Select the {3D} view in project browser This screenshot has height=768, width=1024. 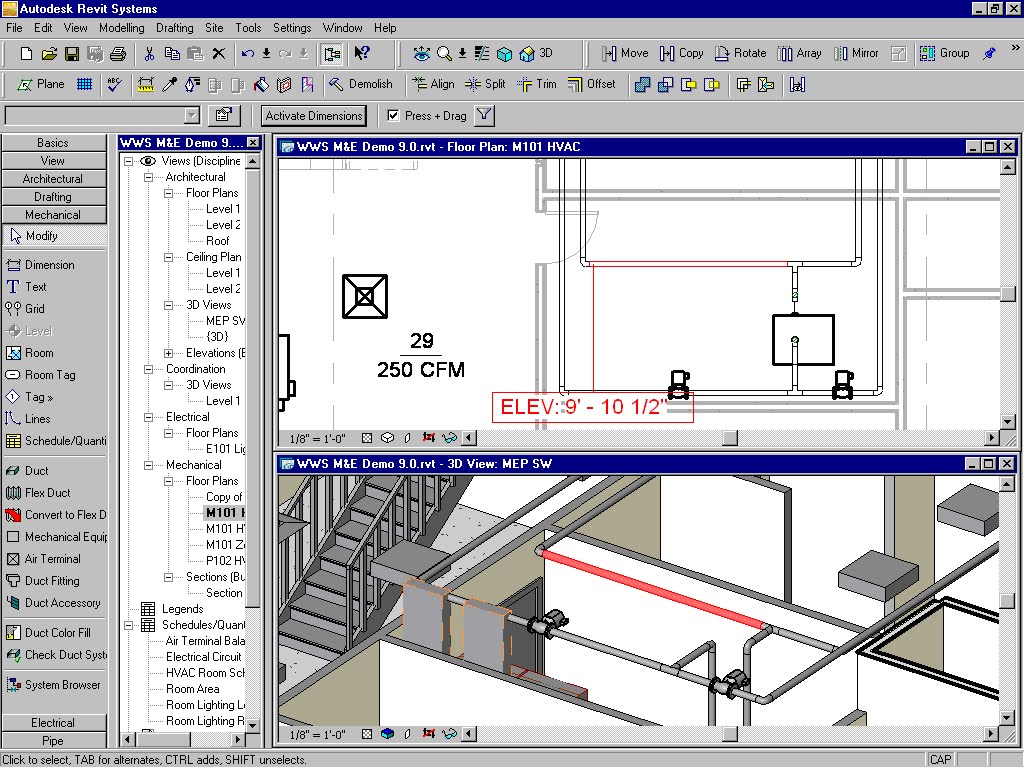217,337
